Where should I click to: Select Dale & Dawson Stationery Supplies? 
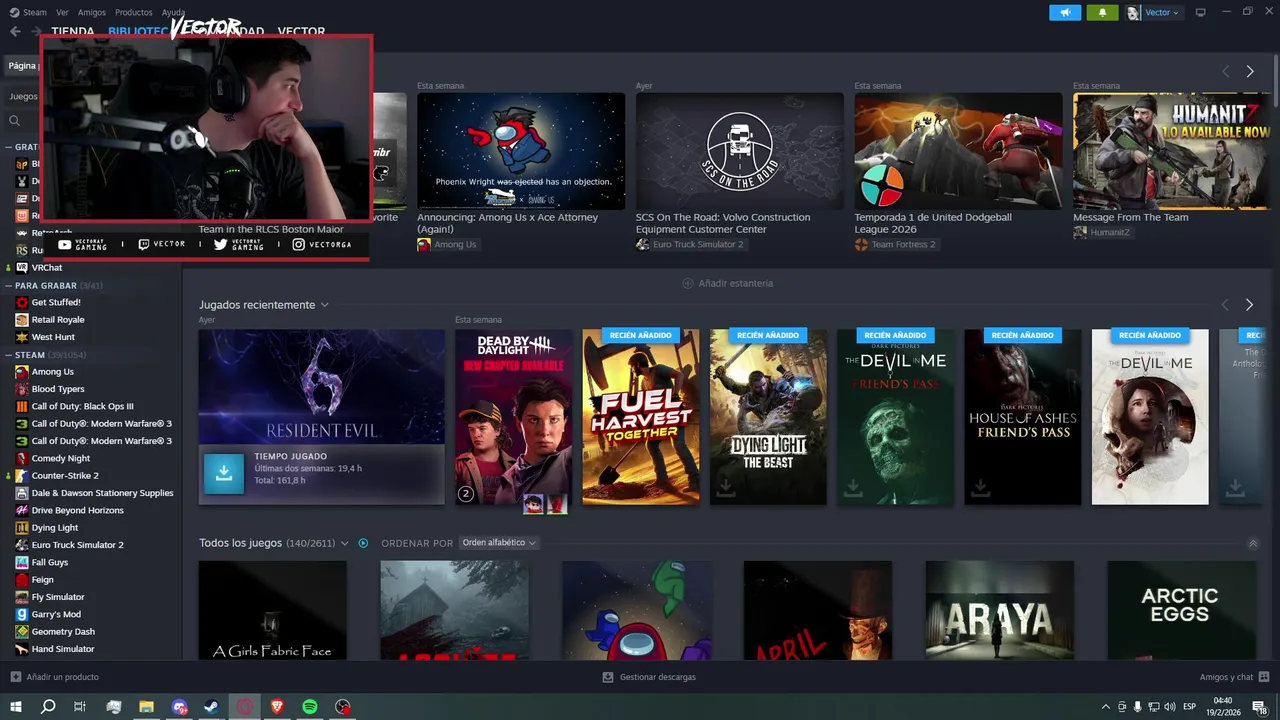click(102, 493)
